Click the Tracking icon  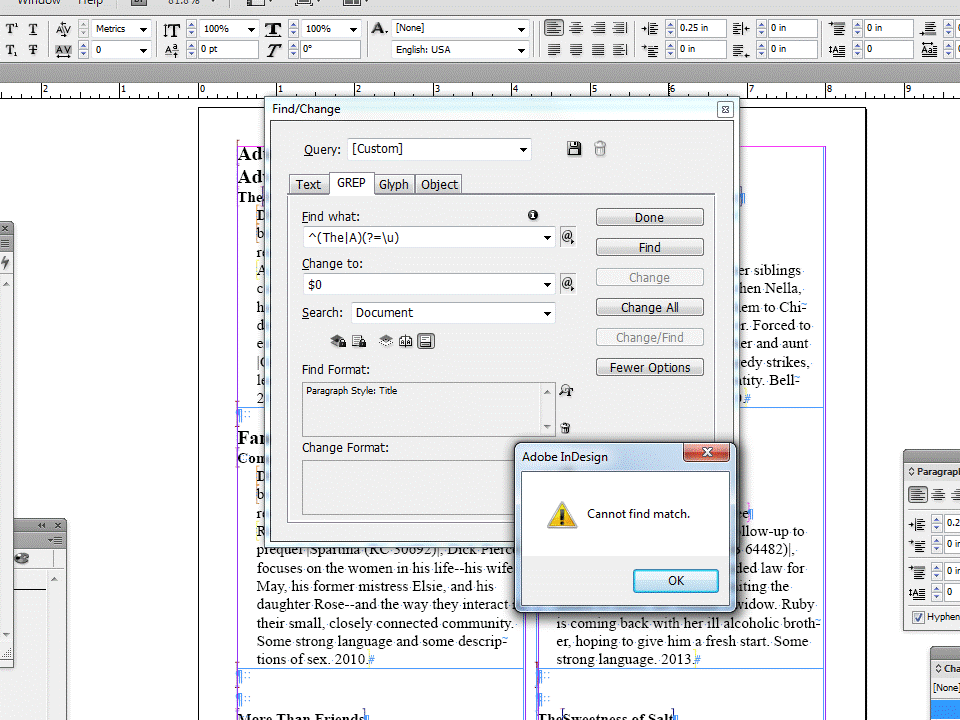[x=63, y=50]
